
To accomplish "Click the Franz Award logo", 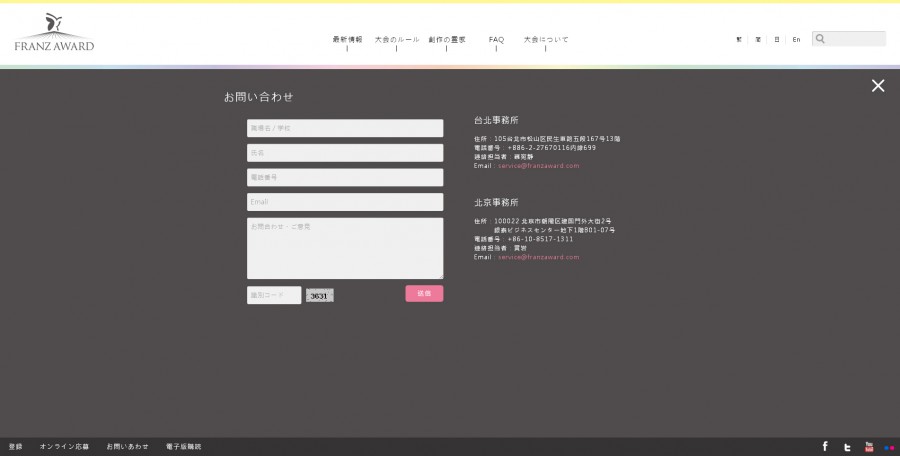I will point(54,32).
